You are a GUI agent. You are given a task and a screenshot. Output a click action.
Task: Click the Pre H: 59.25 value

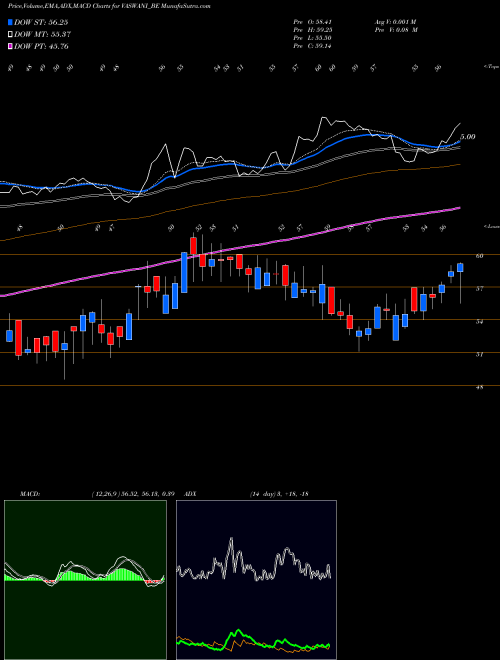313,30
